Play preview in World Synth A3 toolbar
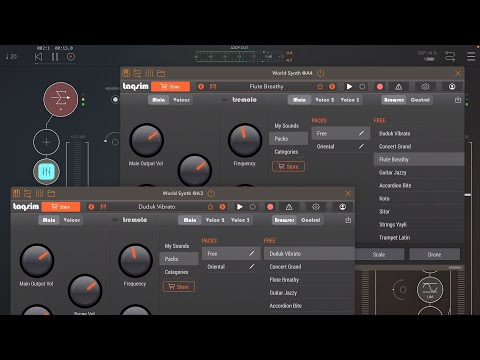480x360 pixels. 239,207
